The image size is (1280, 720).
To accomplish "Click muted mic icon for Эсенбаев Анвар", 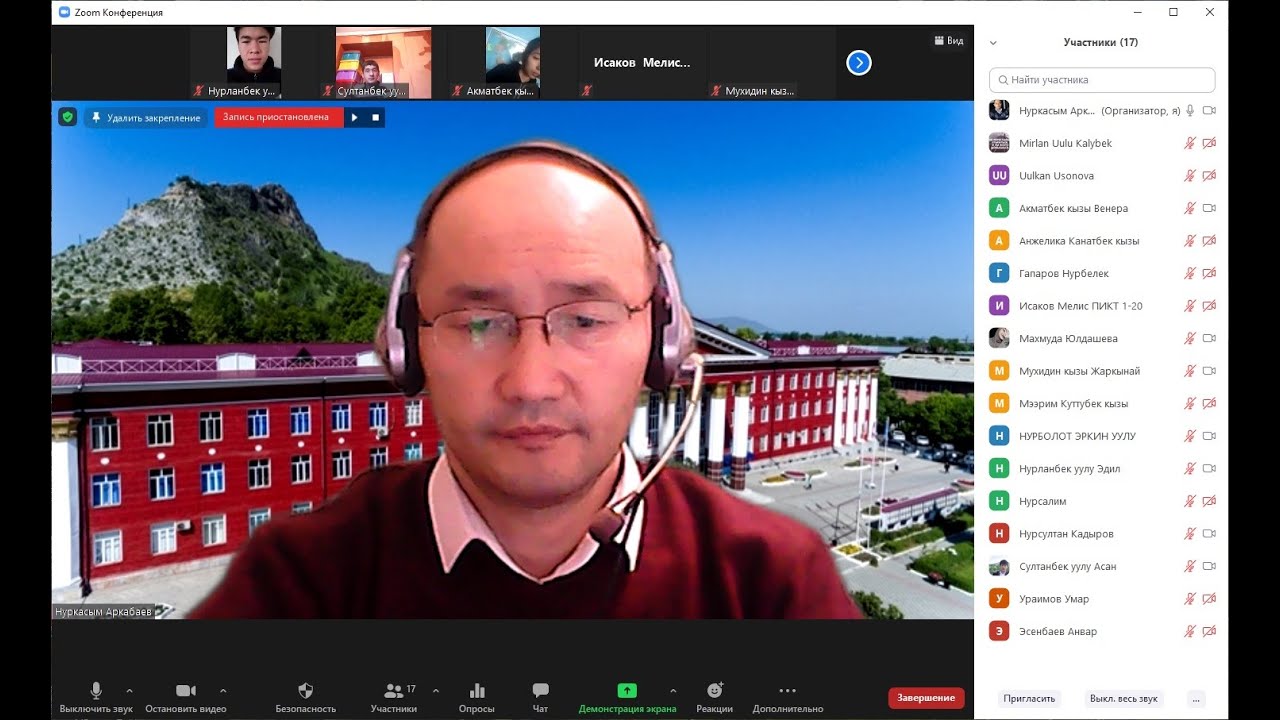I will pyautogui.click(x=1190, y=631).
